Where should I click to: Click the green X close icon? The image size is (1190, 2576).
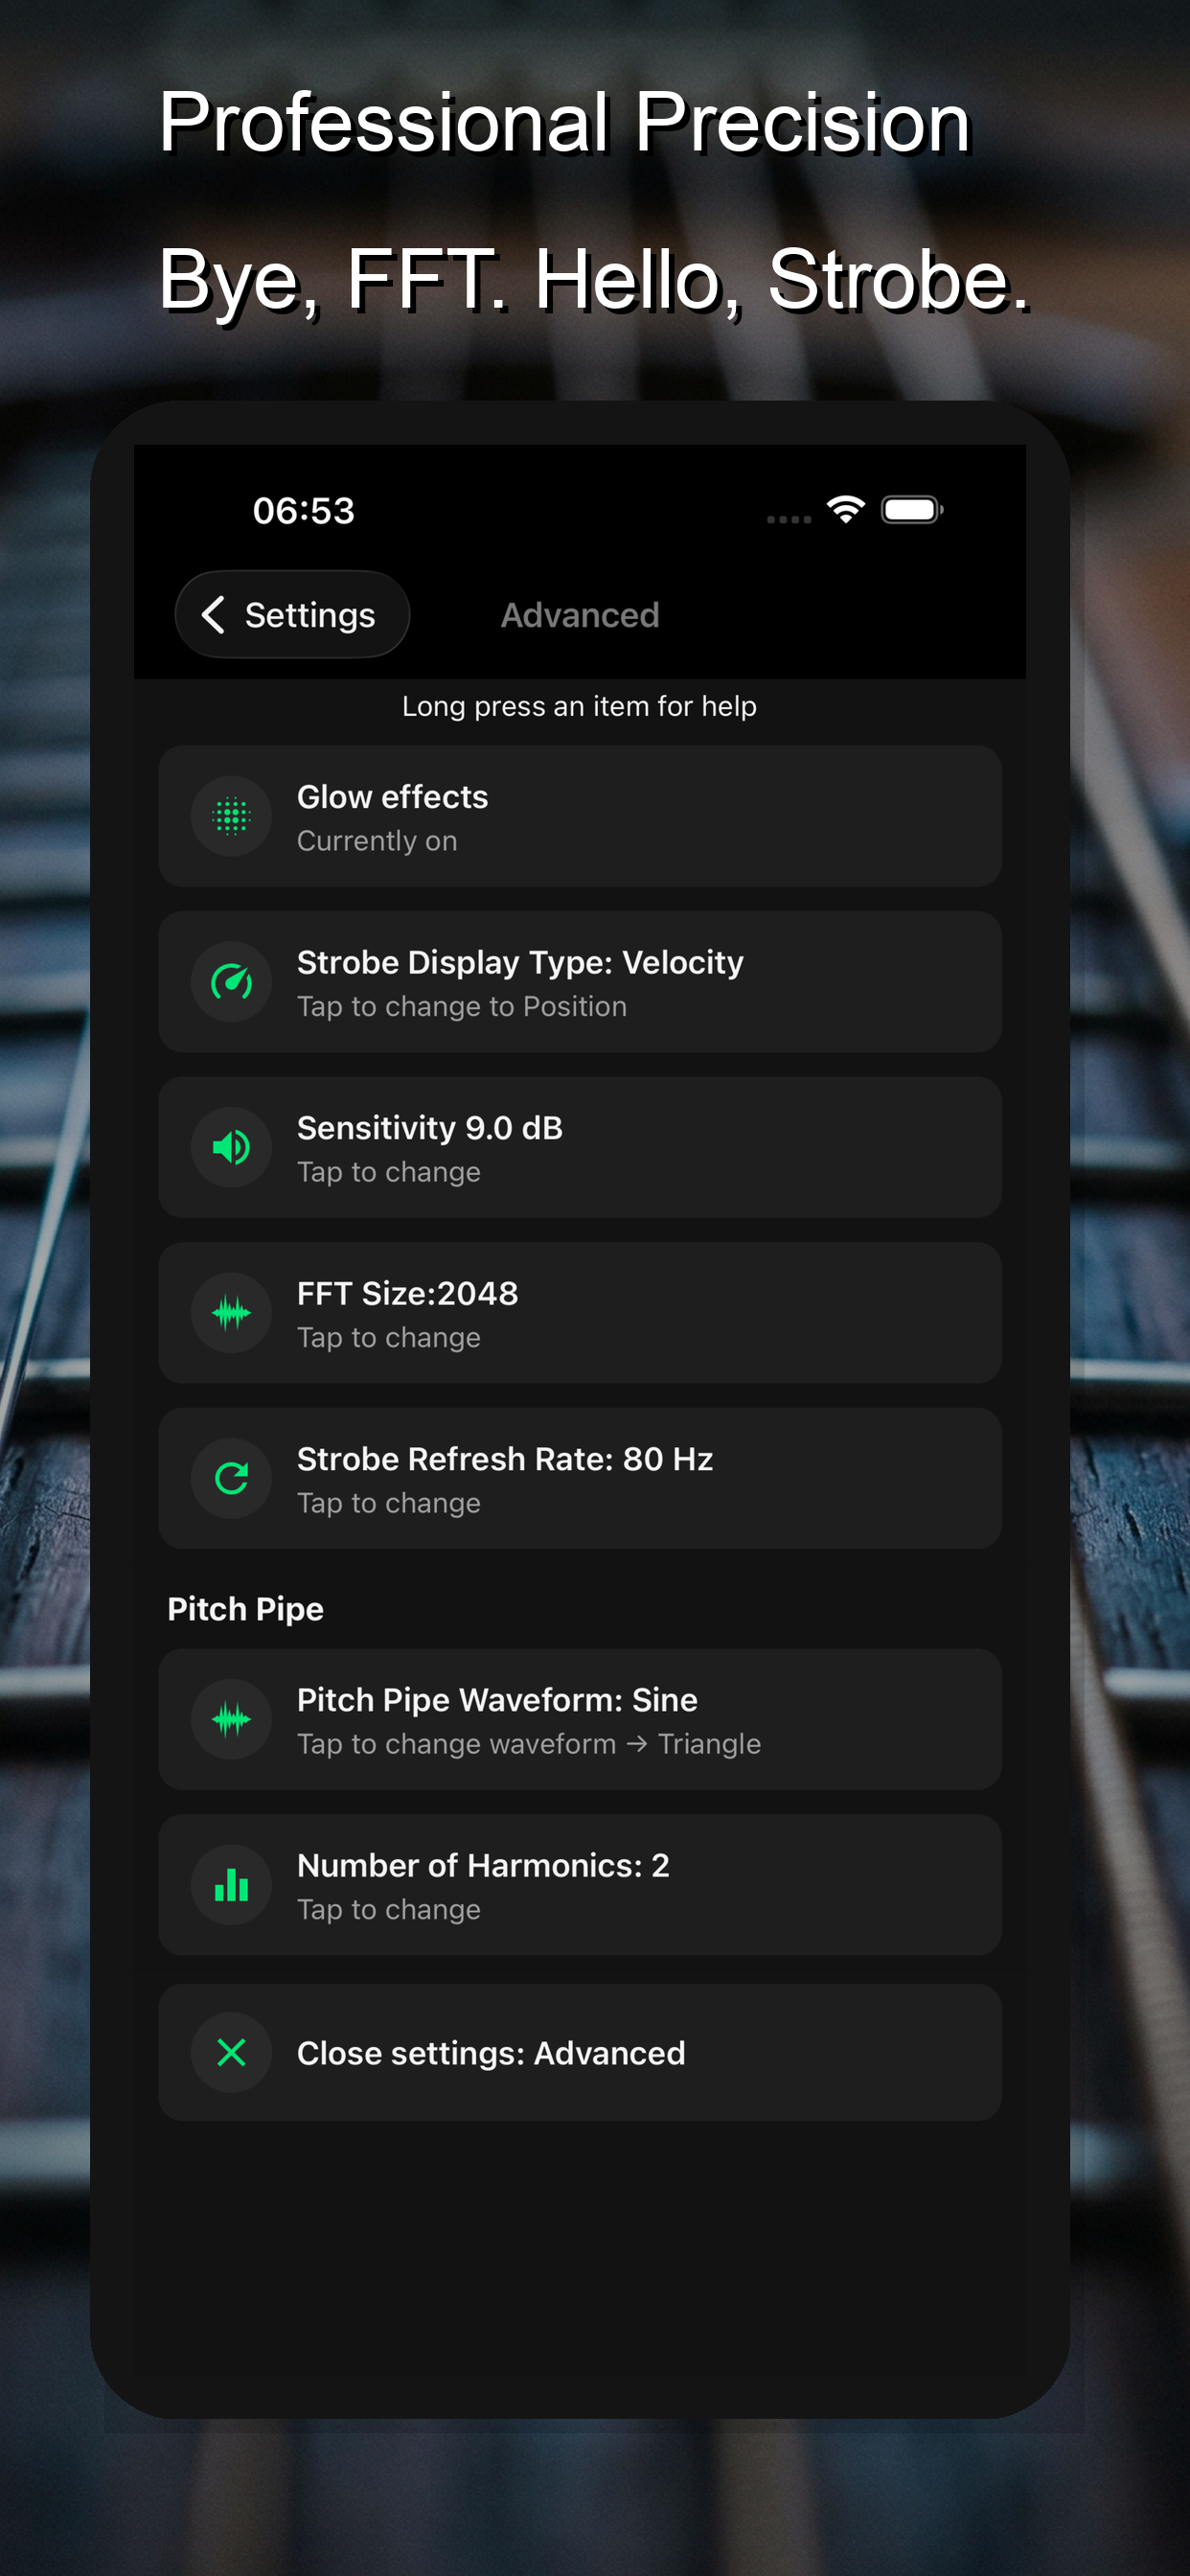pos(231,2053)
